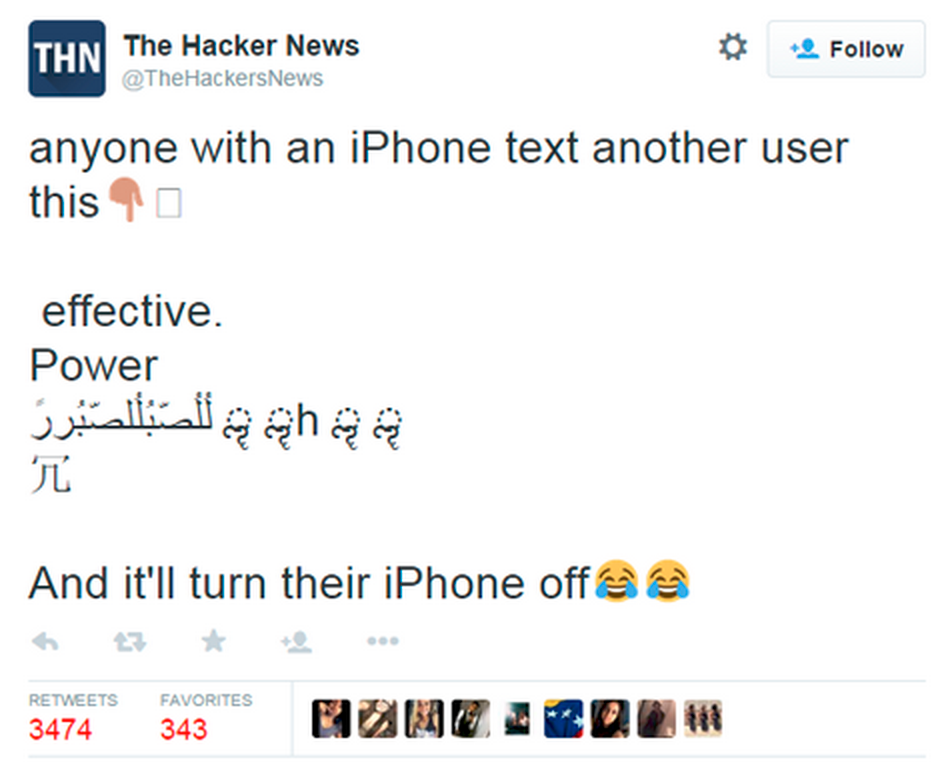Open The Hacker News profile name
This screenshot has width=934, height=762.
(241, 45)
